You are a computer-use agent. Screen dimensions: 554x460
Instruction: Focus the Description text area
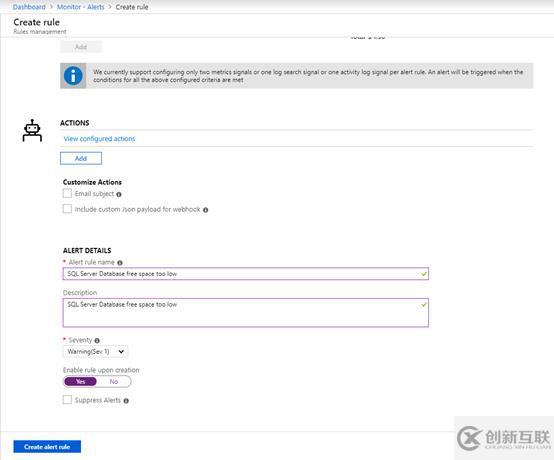coord(246,313)
